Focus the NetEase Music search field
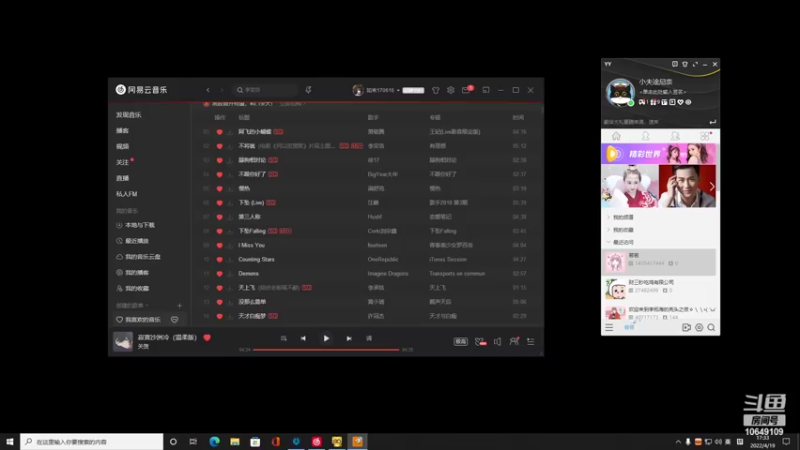Image resolution: width=800 pixels, height=450 pixels. point(265,90)
